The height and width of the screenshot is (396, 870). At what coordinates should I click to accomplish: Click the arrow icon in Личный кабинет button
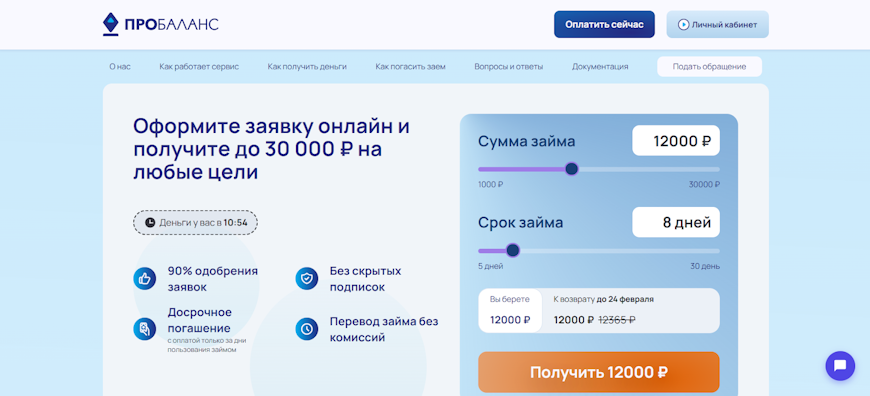[x=684, y=24]
